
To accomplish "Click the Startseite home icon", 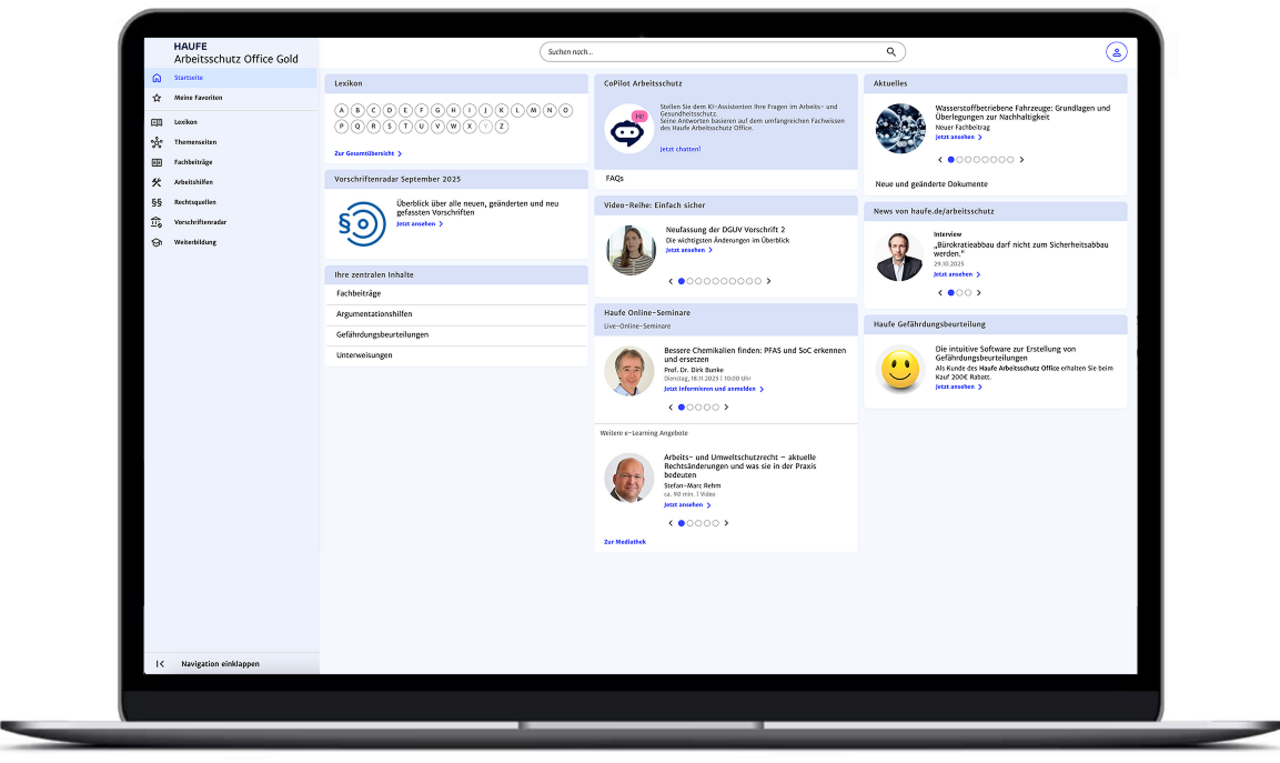I will click(x=157, y=78).
